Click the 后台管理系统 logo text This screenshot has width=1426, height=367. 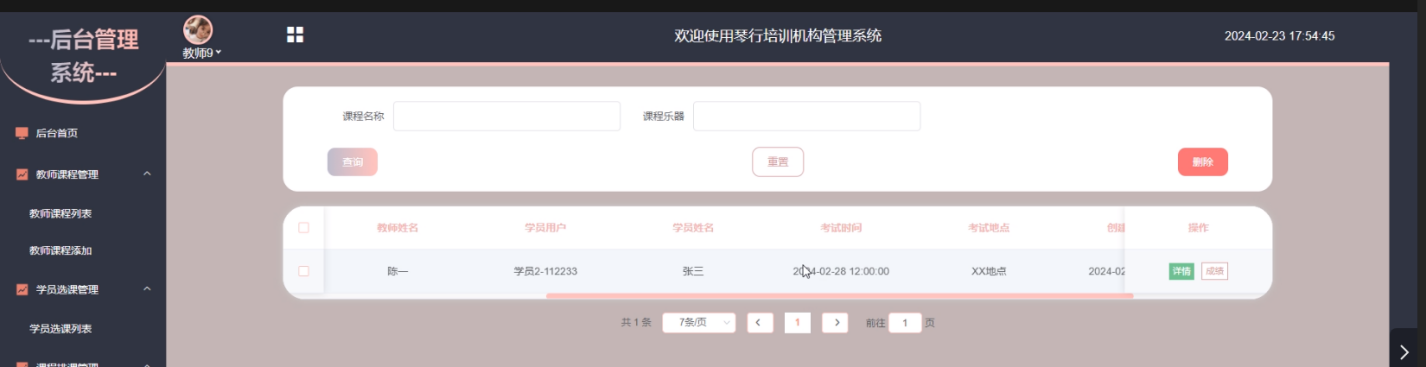(x=84, y=56)
